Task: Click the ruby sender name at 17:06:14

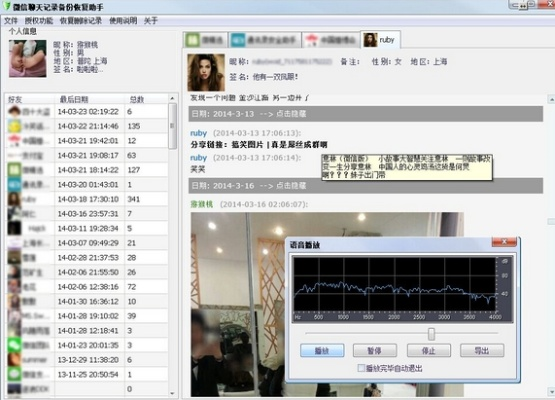Action: [199, 158]
